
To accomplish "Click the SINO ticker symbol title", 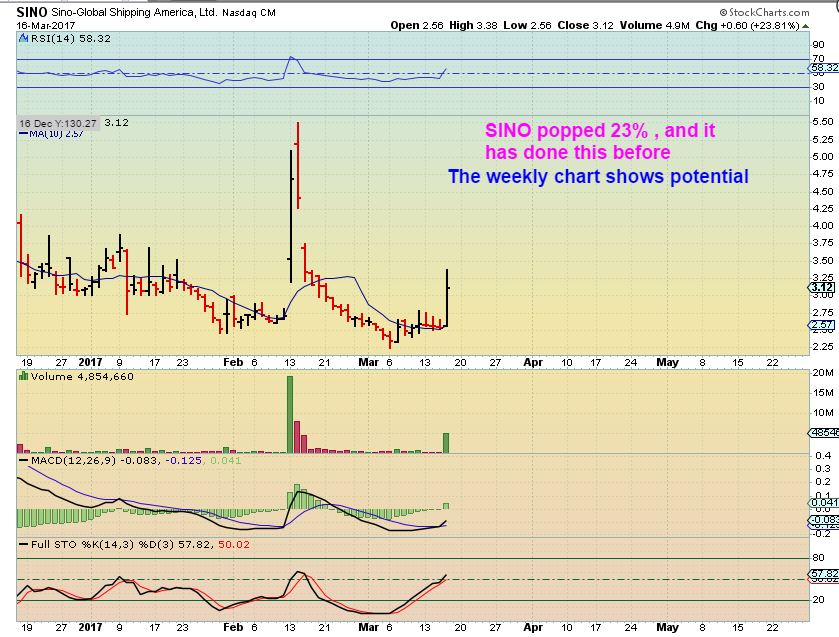I will tap(32, 12).
